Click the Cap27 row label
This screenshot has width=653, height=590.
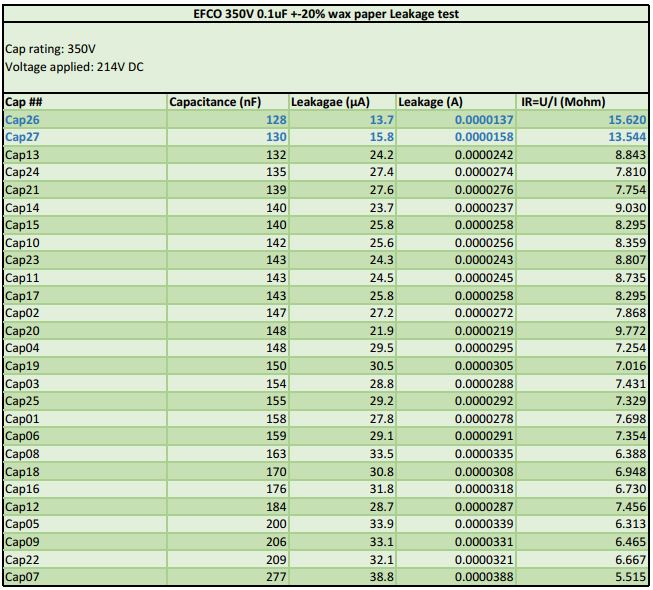[x=22, y=137]
